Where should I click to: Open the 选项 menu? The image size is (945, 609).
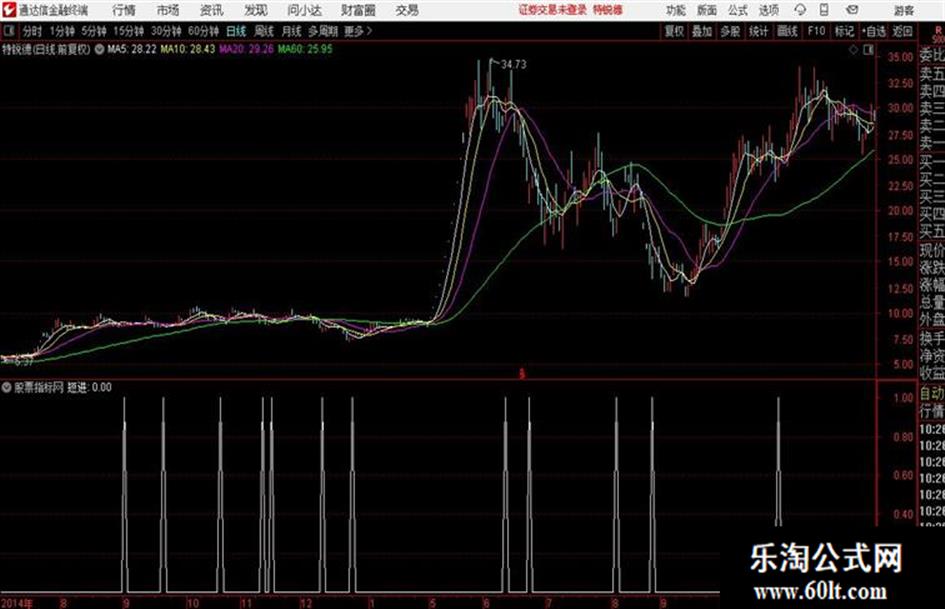click(768, 10)
